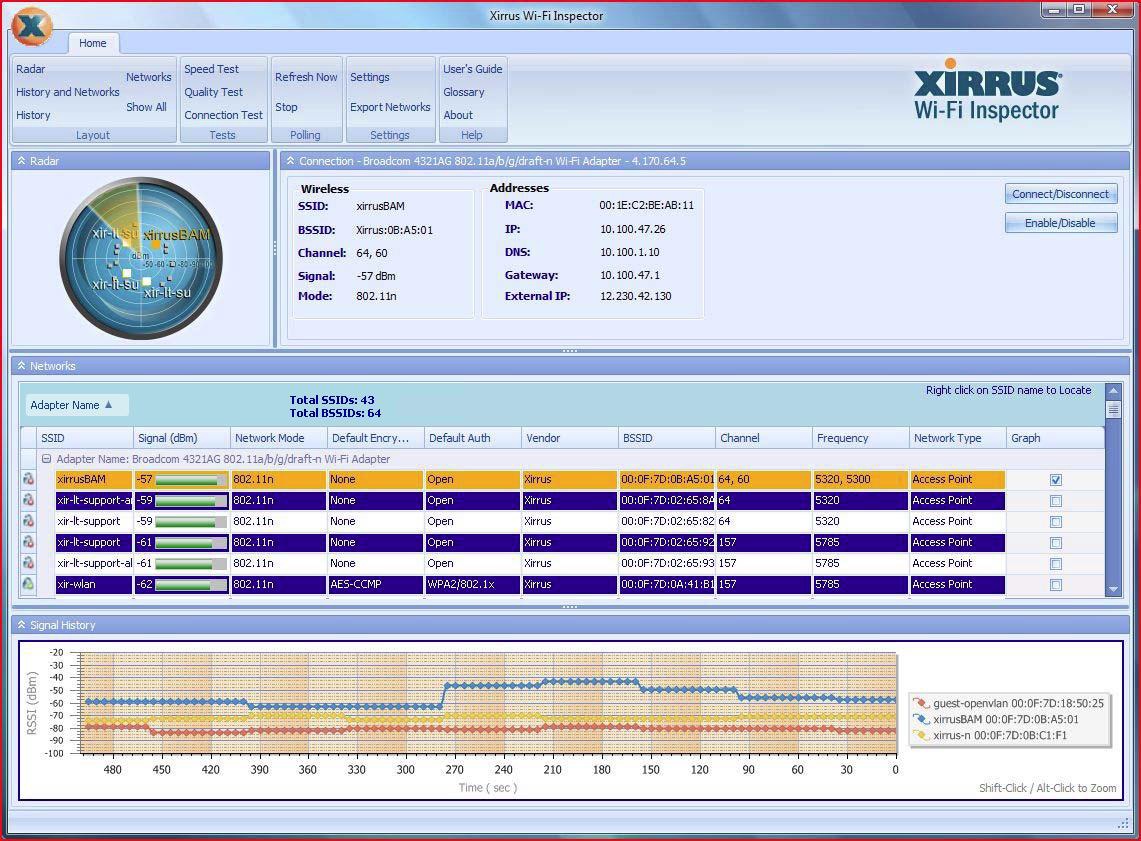Click the AES-CCMP encryption cell
The width and height of the screenshot is (1141, 841).
[375, 584]
